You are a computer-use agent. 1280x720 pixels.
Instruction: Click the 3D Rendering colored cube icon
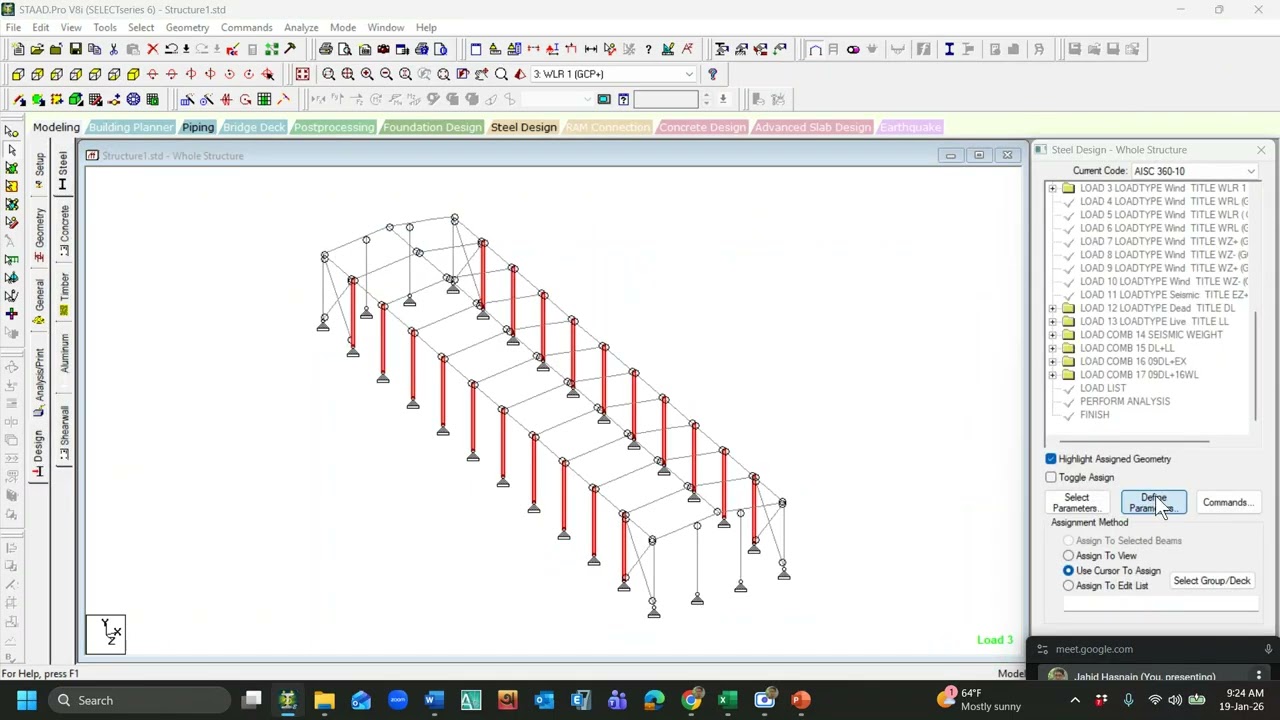[75, 99]
